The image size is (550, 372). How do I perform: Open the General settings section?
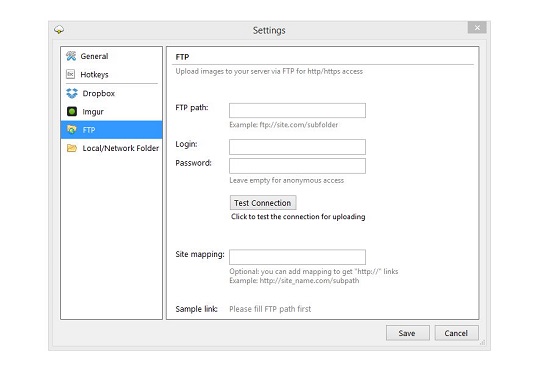pyautogui.click(x=111, y=56)
